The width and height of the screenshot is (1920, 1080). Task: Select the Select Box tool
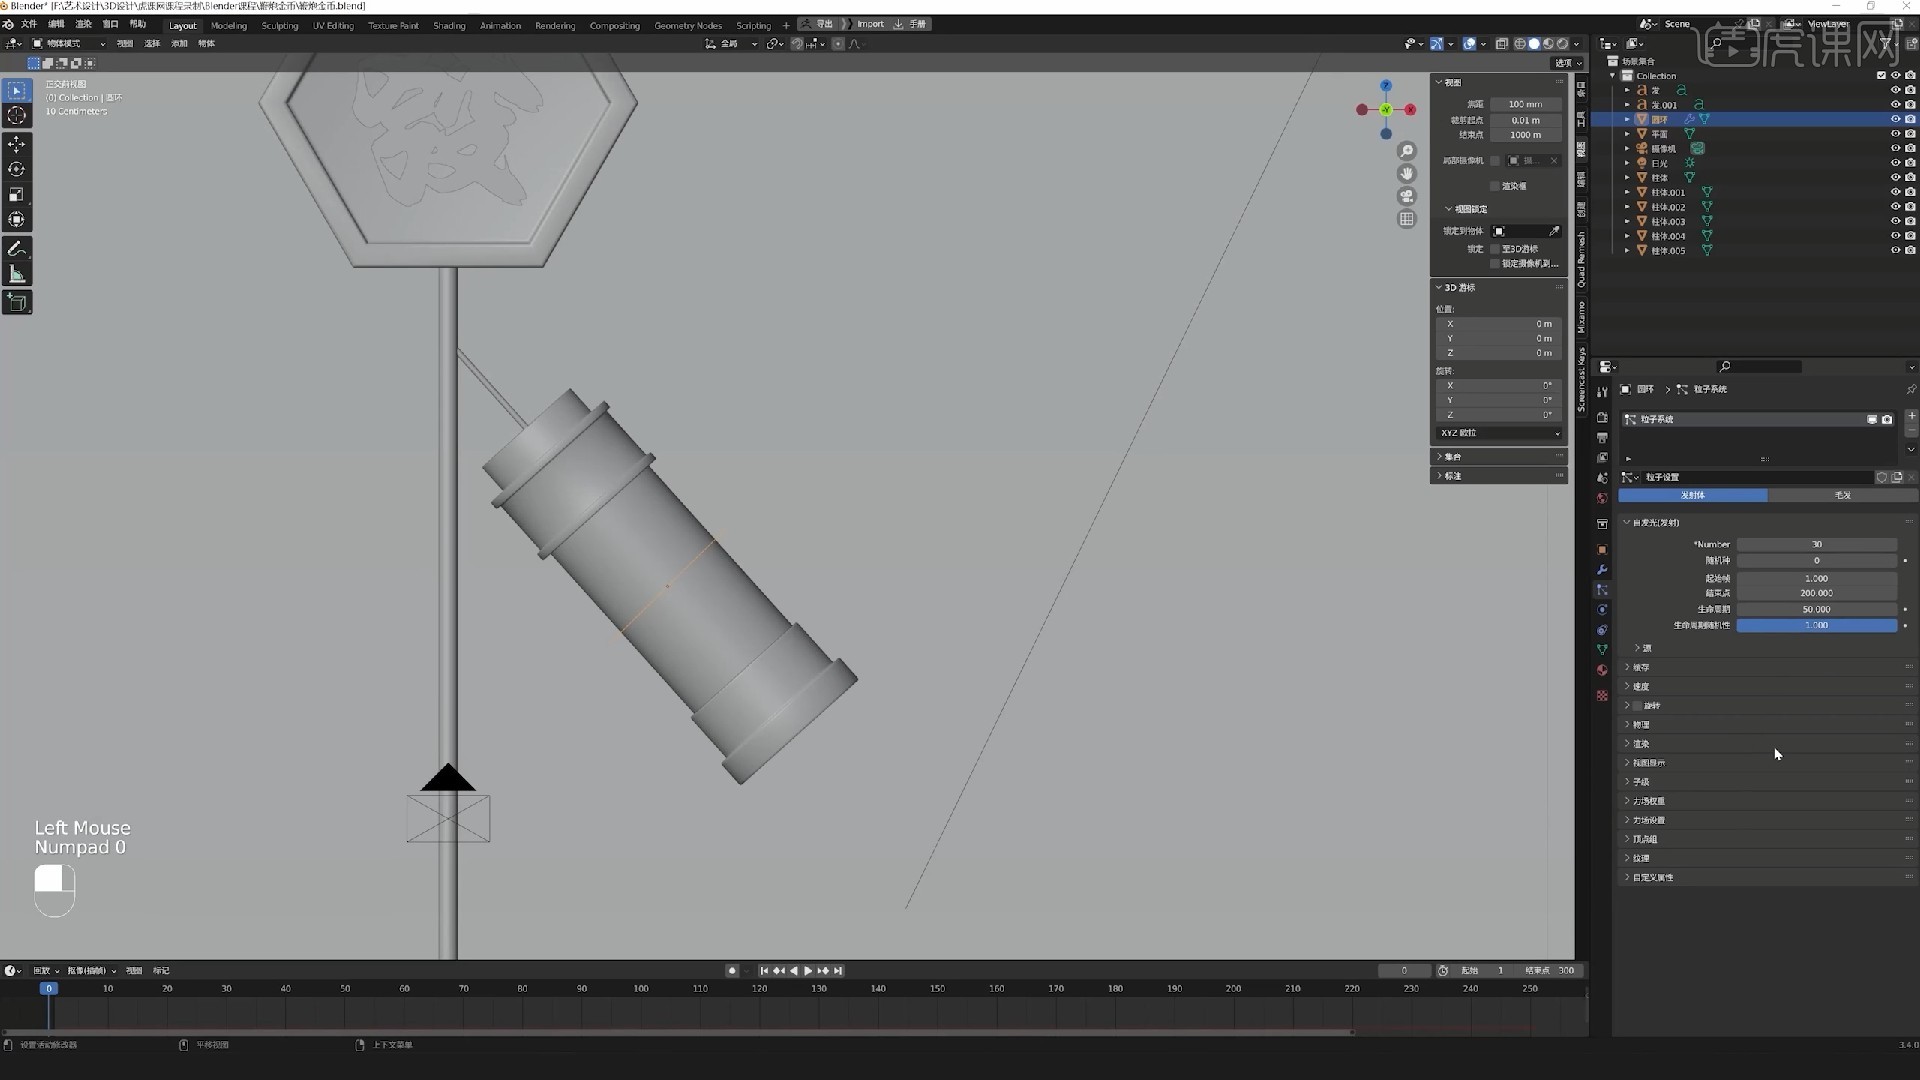(17, 91)
